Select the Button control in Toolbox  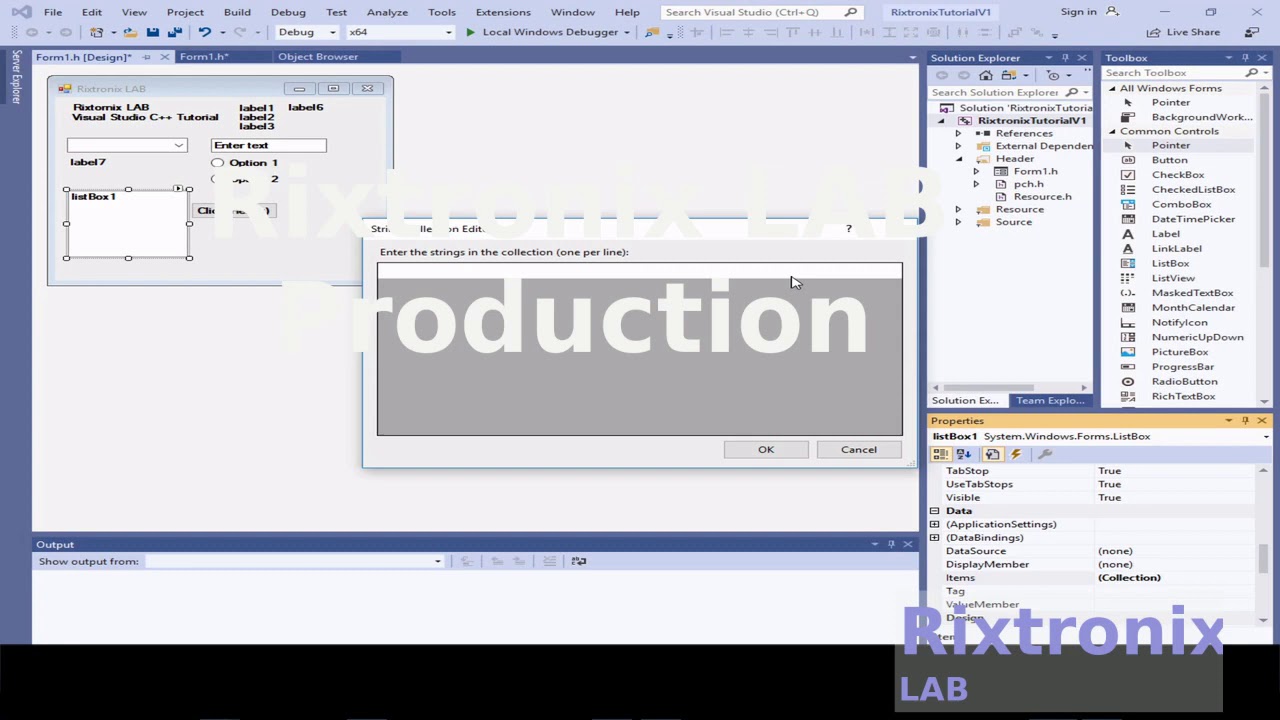(x=1169, y=160)
